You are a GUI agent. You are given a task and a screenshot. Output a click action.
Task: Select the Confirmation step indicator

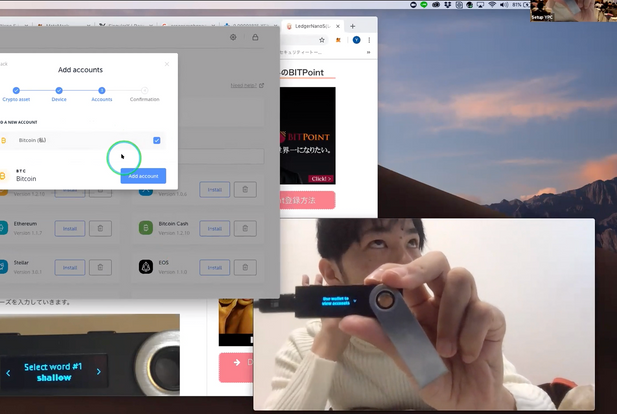(144, 94)
